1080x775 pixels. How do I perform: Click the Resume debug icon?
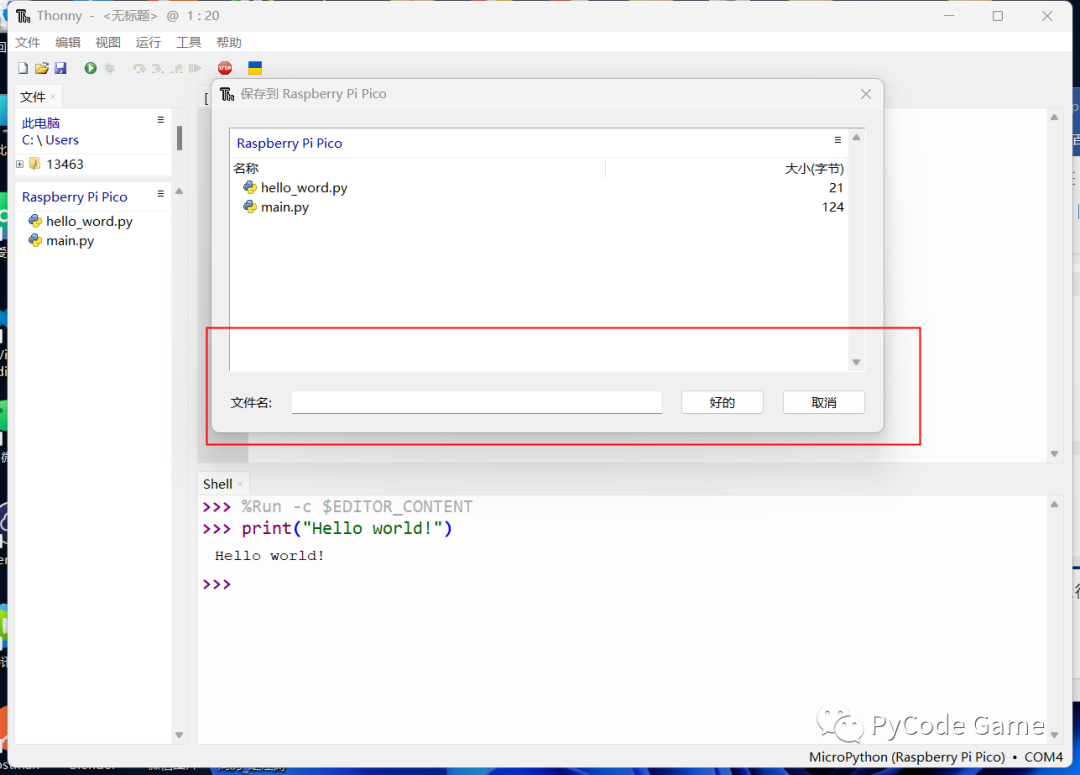(x=195, y=68)
